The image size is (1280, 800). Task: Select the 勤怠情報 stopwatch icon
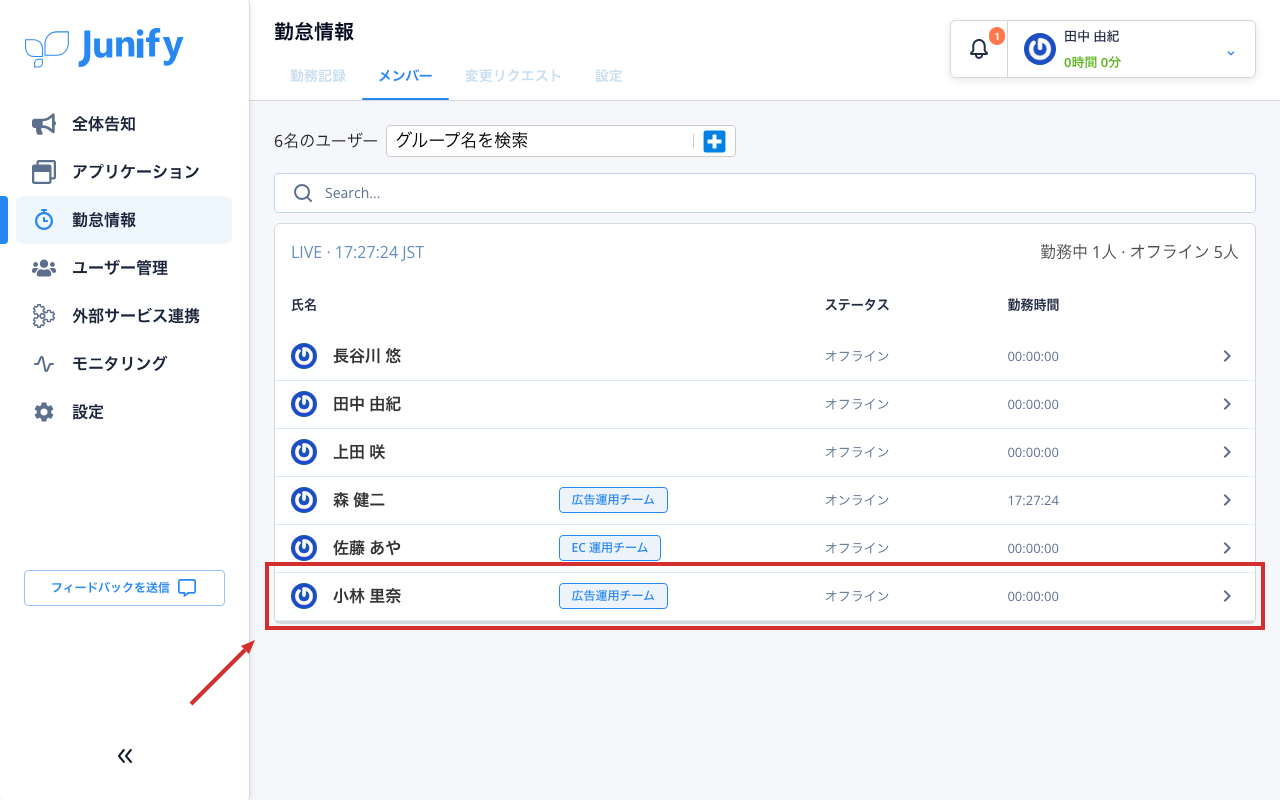44,220
